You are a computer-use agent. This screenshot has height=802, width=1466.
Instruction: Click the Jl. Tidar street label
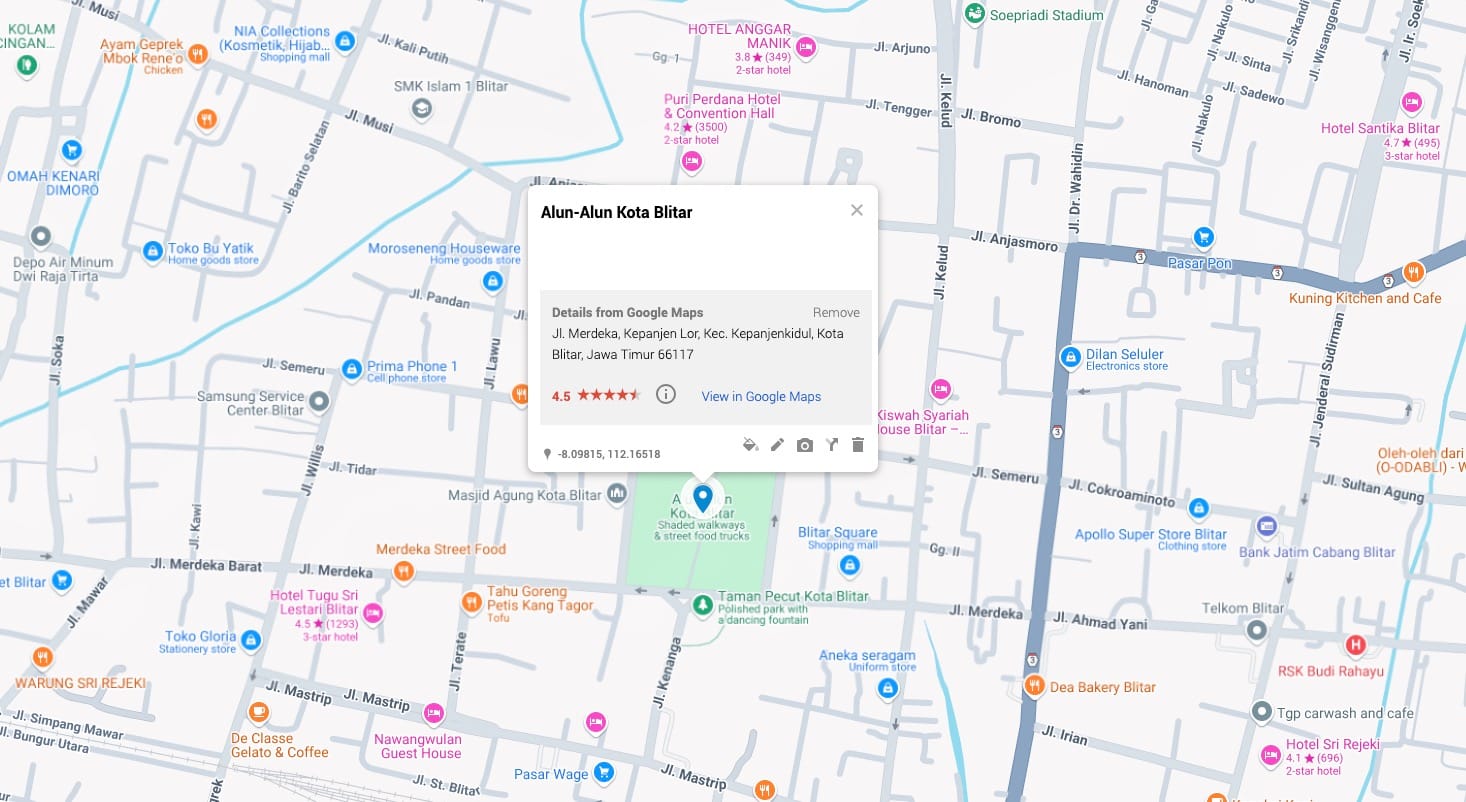pyautogui.click(x=352, y=468)
